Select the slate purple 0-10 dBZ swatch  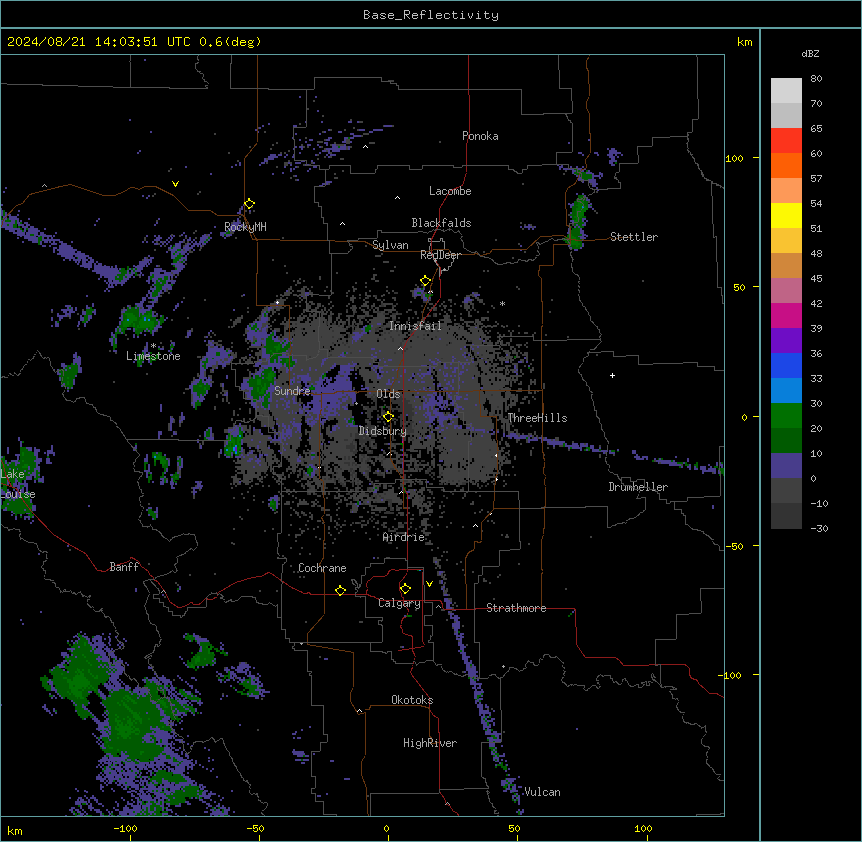point(786,466)
